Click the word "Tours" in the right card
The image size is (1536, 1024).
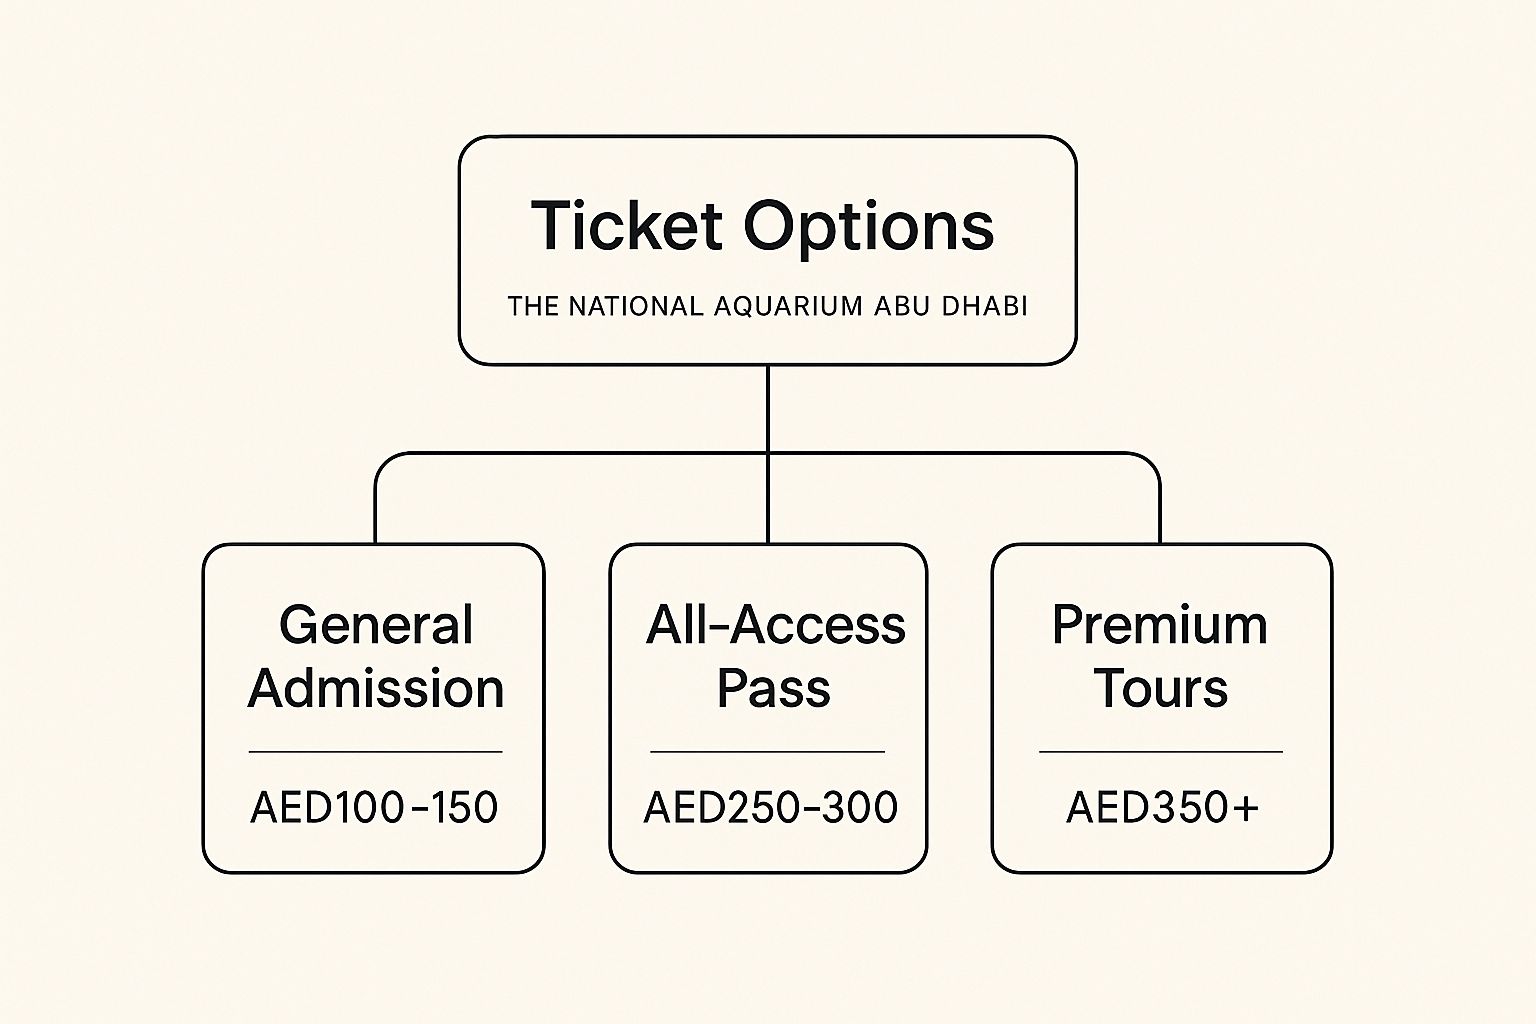1160,689
